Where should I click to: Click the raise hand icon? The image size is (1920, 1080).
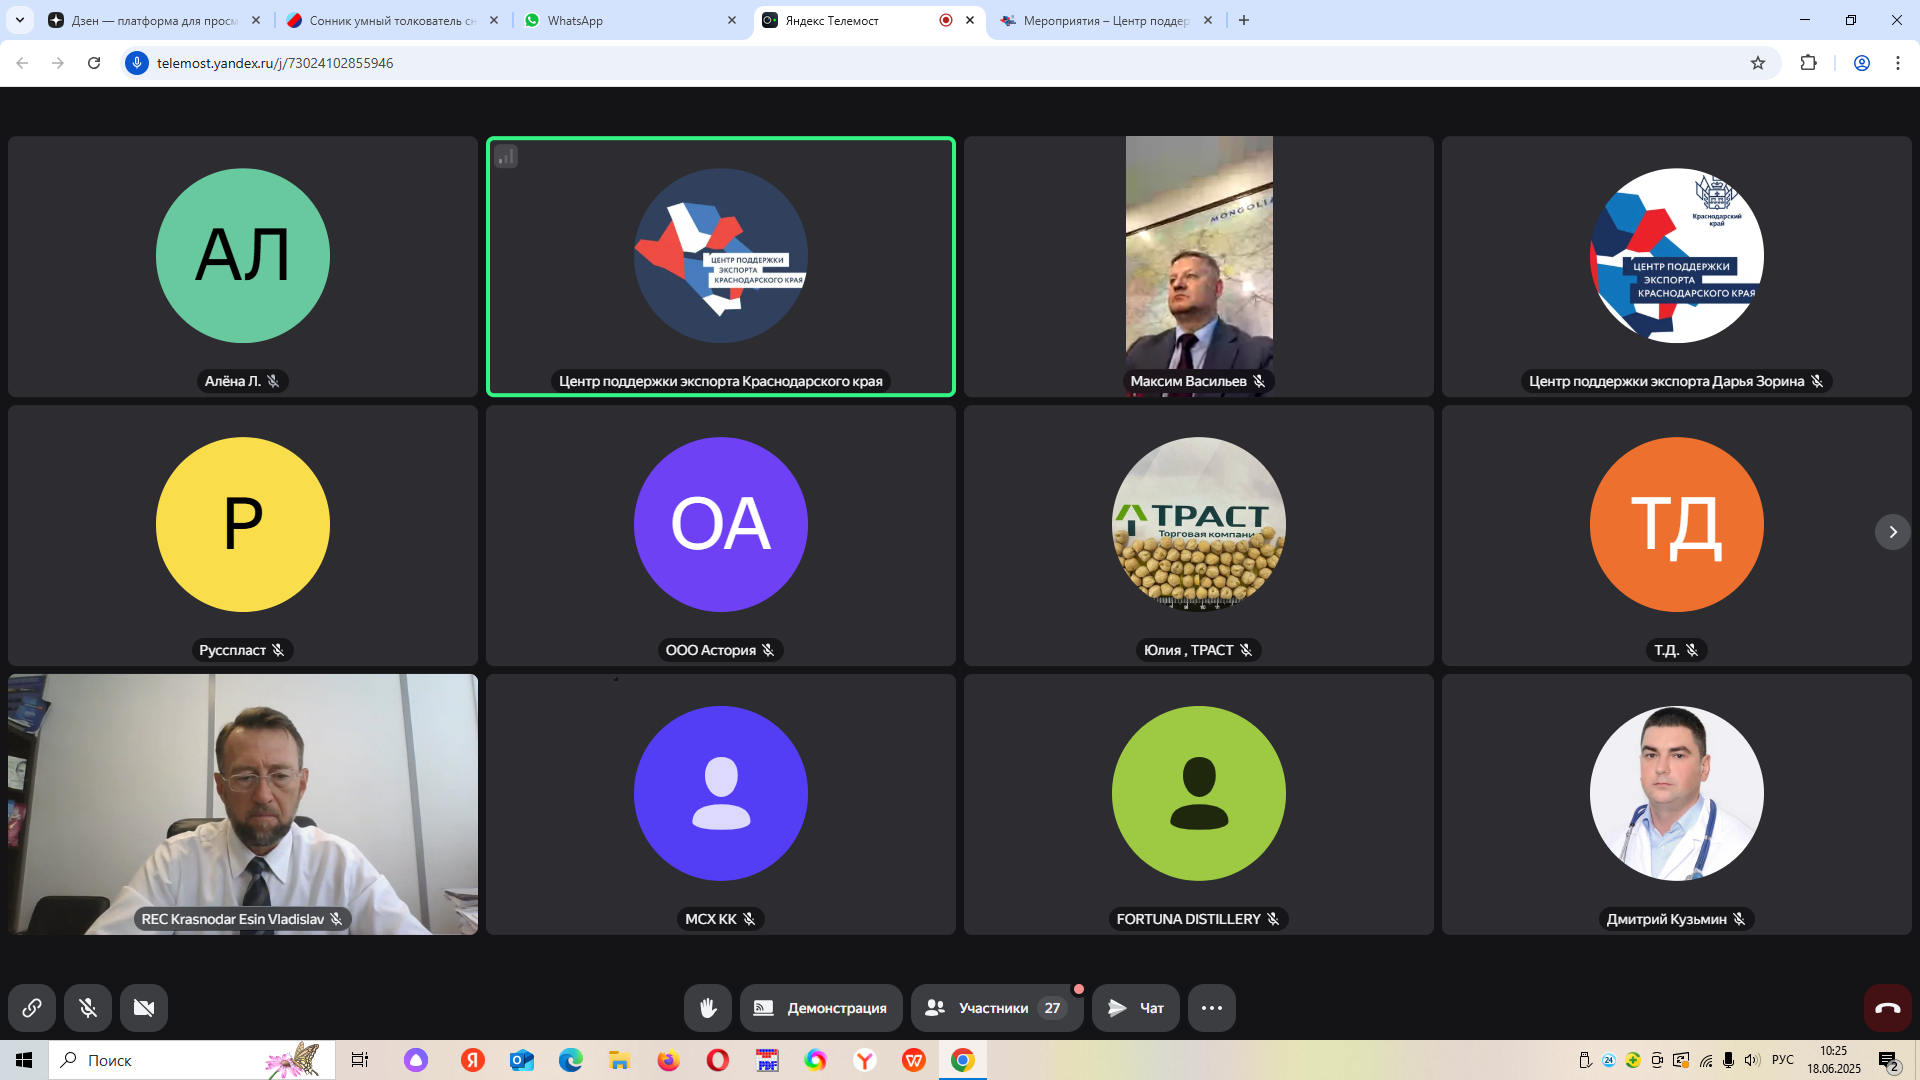click(707, 1008)
